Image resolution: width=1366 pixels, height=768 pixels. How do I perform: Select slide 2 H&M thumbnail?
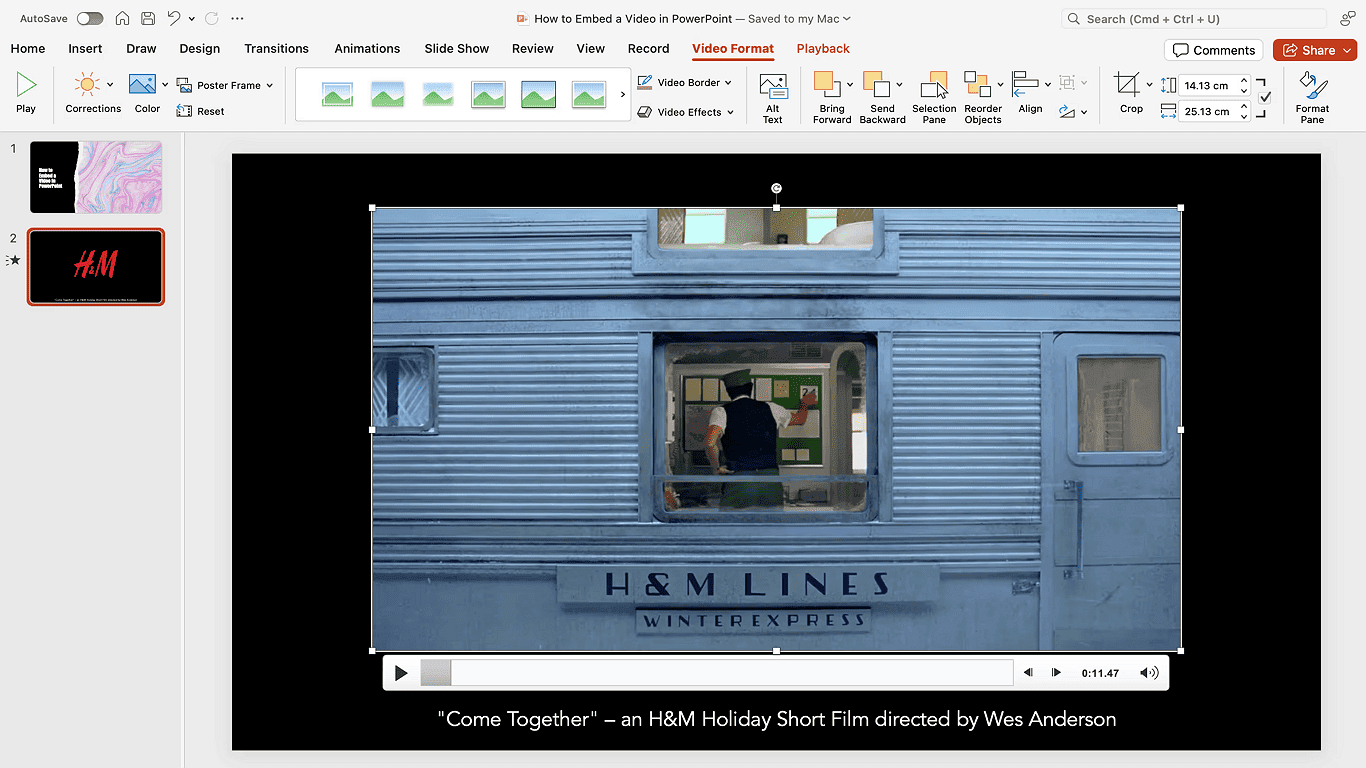[96, 267]
